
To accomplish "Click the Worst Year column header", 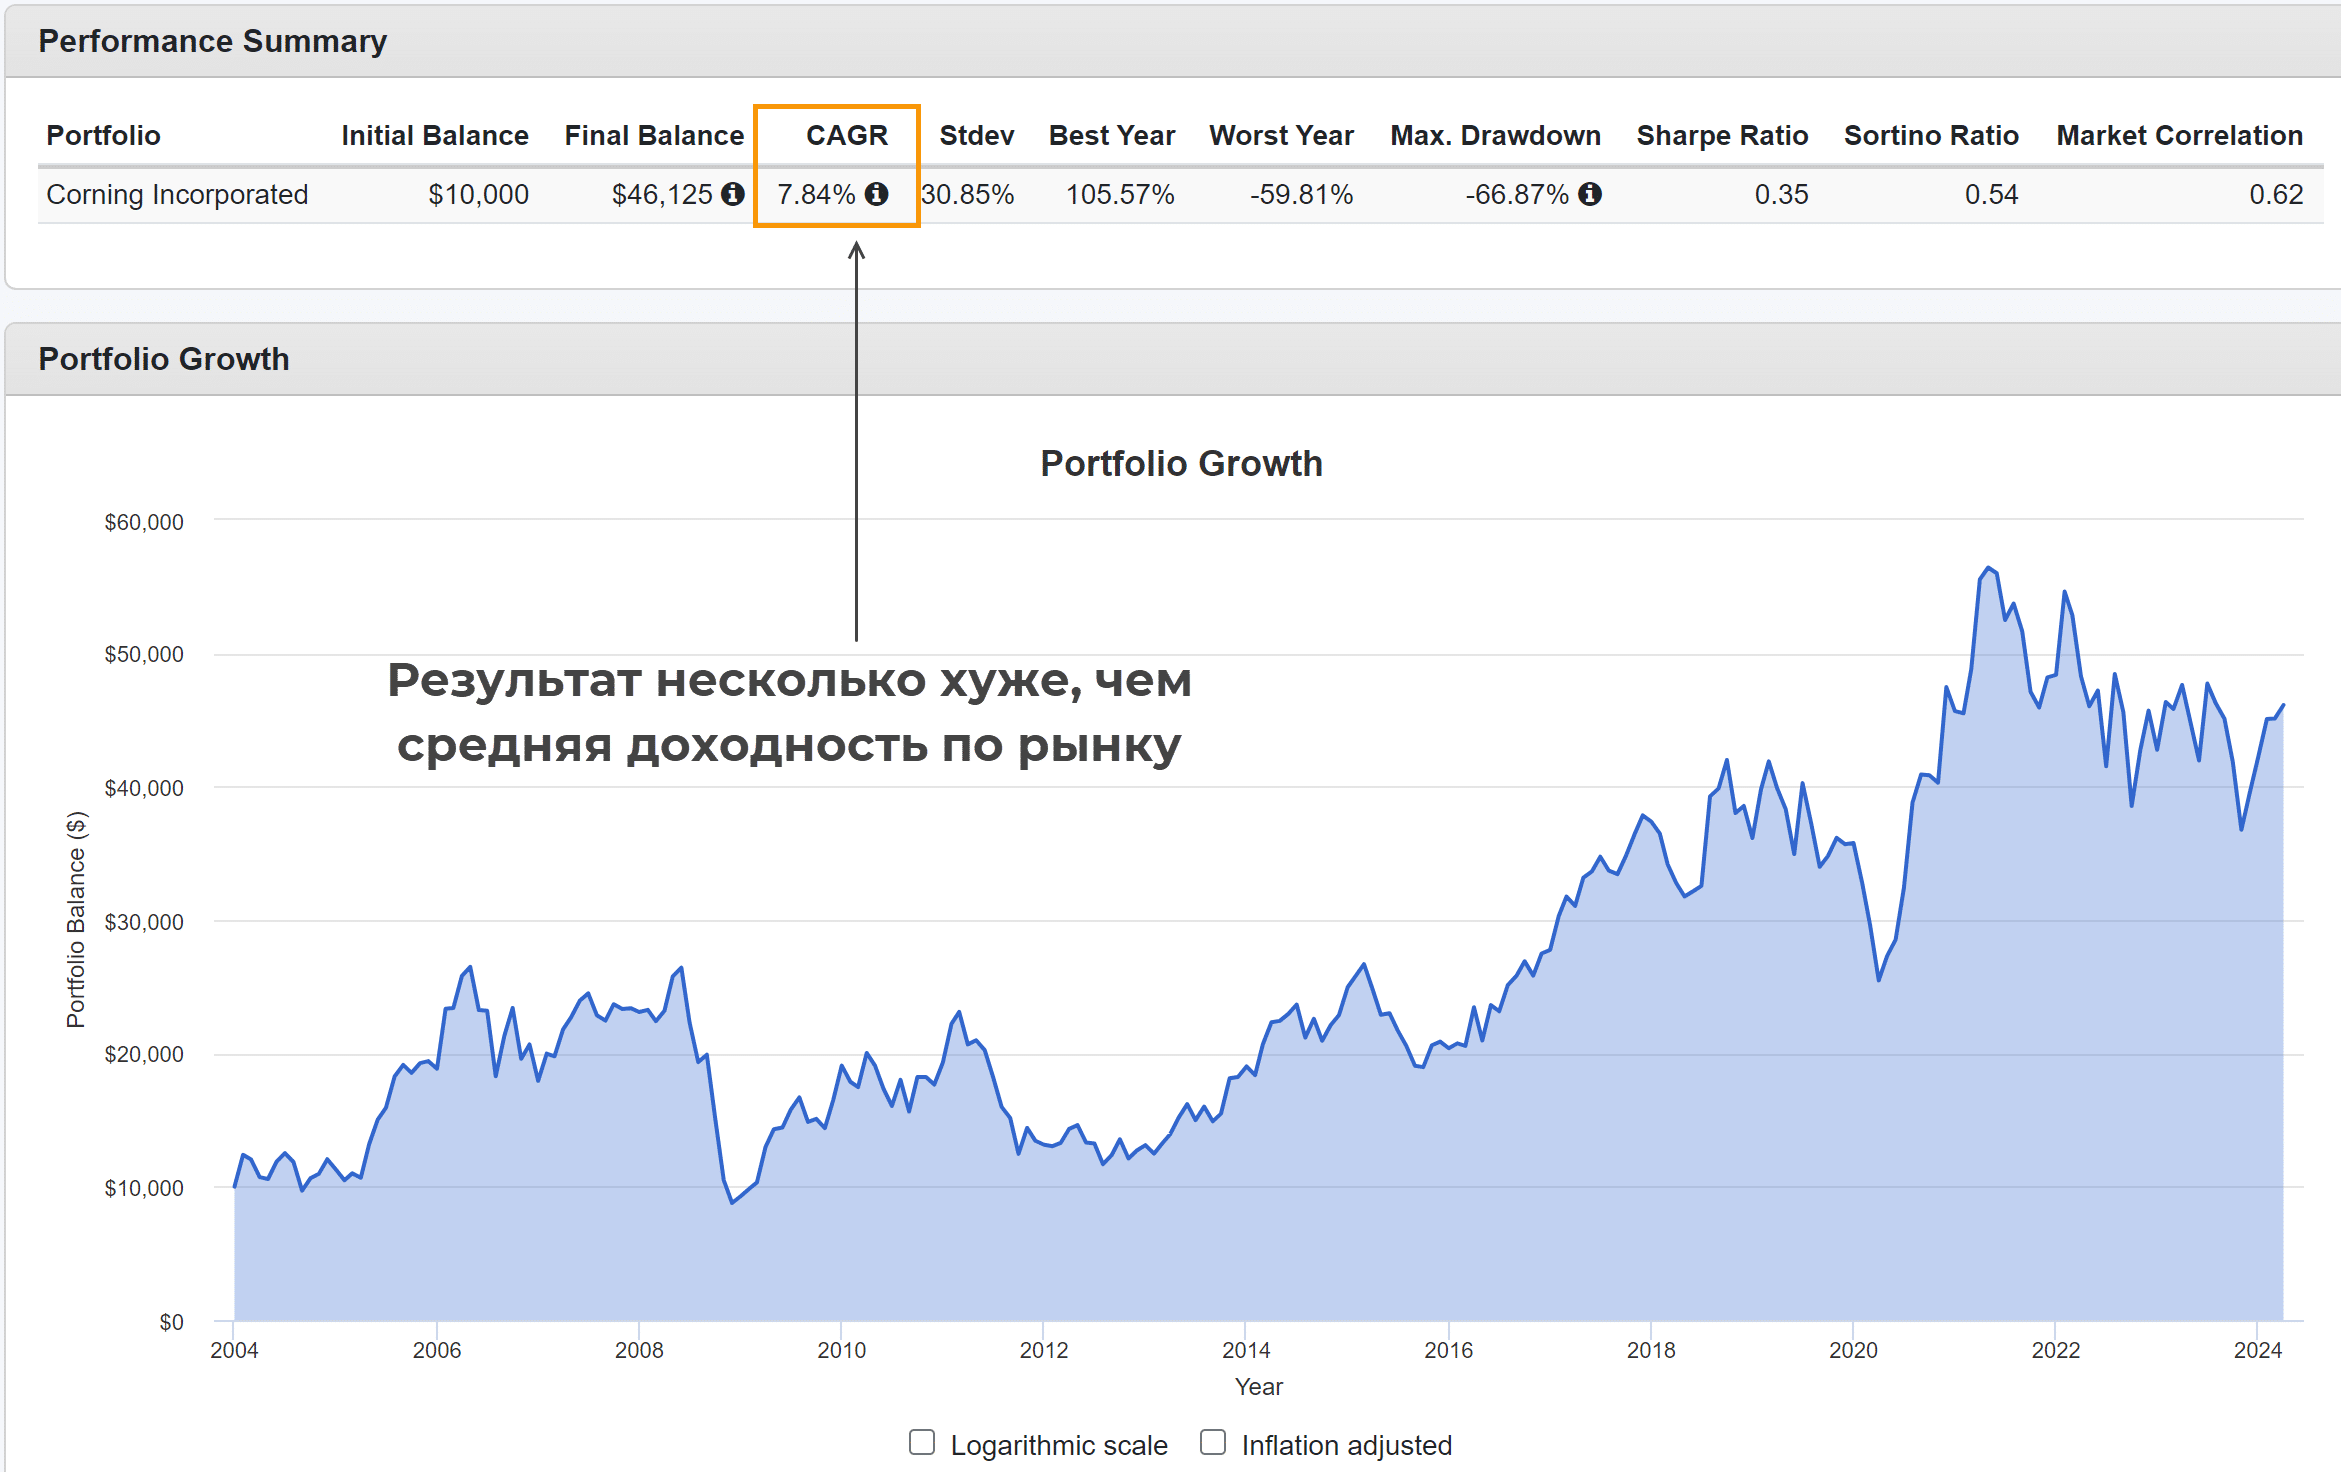I will [x=1281, y=135].
